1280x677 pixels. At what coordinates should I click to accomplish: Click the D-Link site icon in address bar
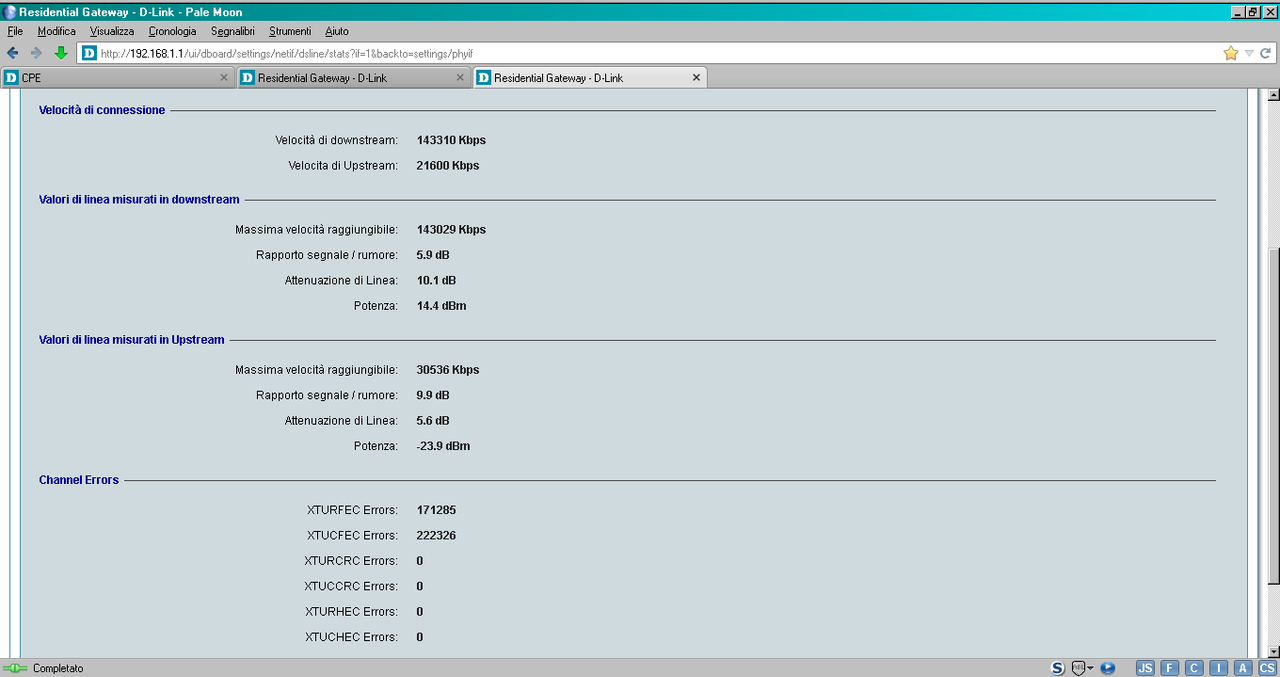(89, 53)
